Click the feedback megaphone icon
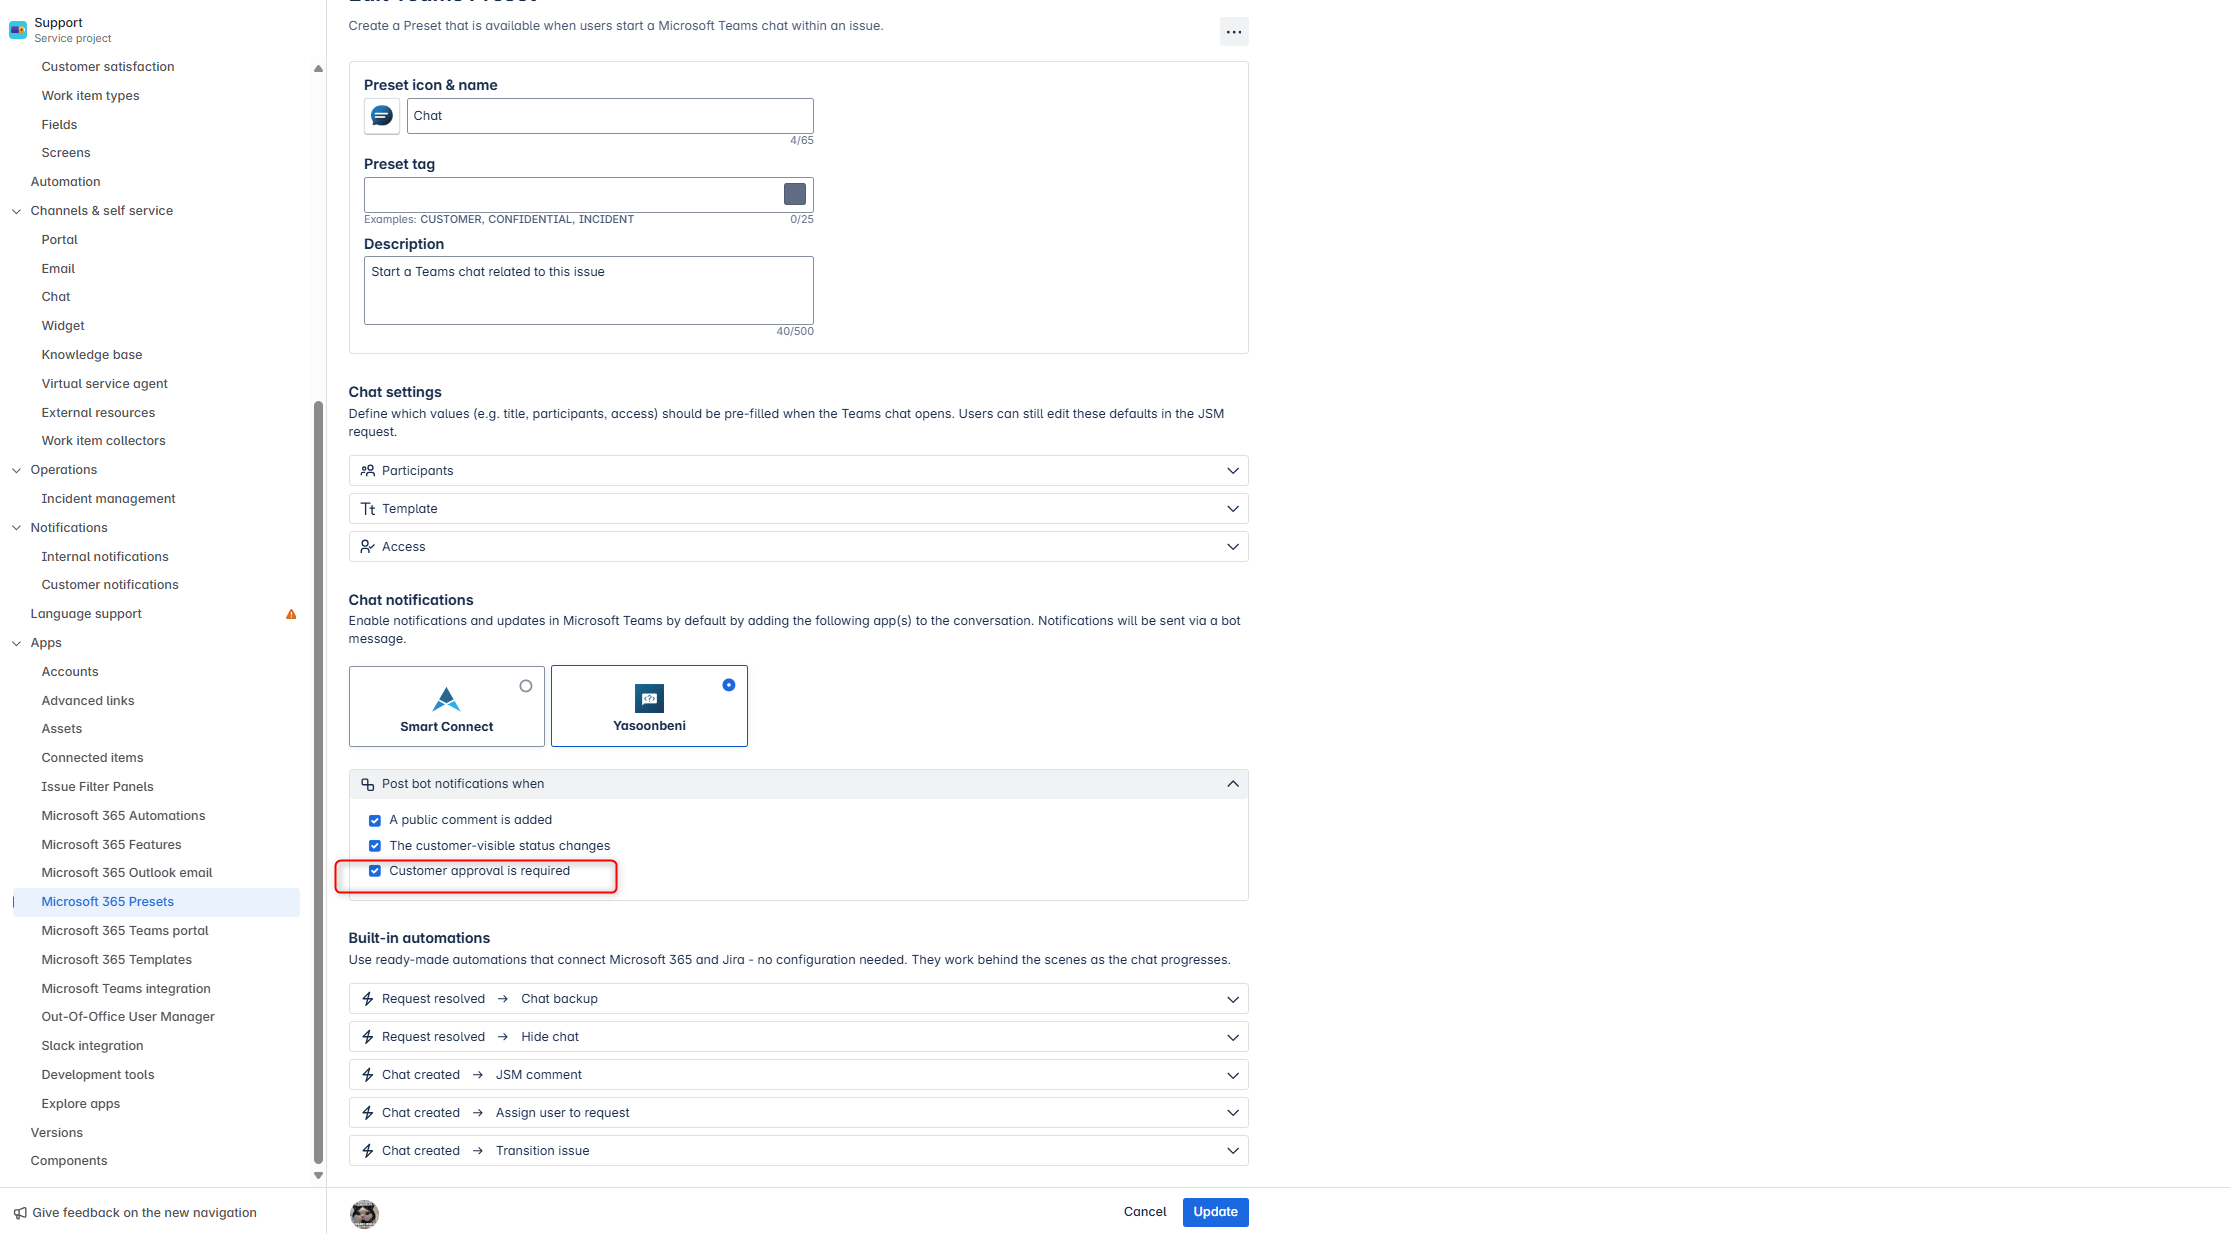The image size is (2230, 1234). coord(20,1213)
